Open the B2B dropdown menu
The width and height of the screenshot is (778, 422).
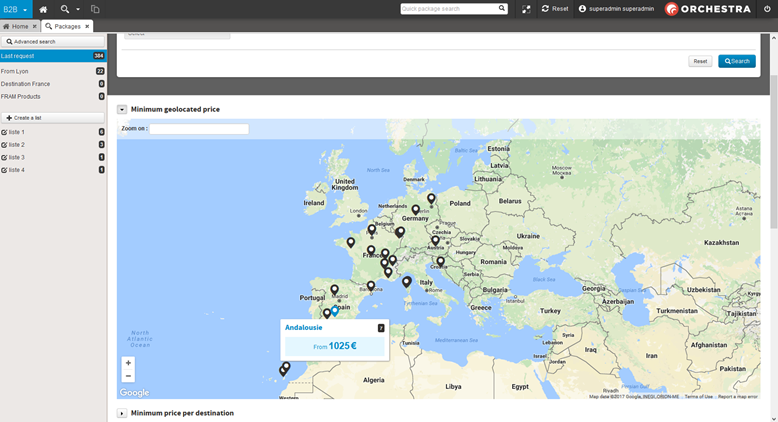click(x=17, y=9)
